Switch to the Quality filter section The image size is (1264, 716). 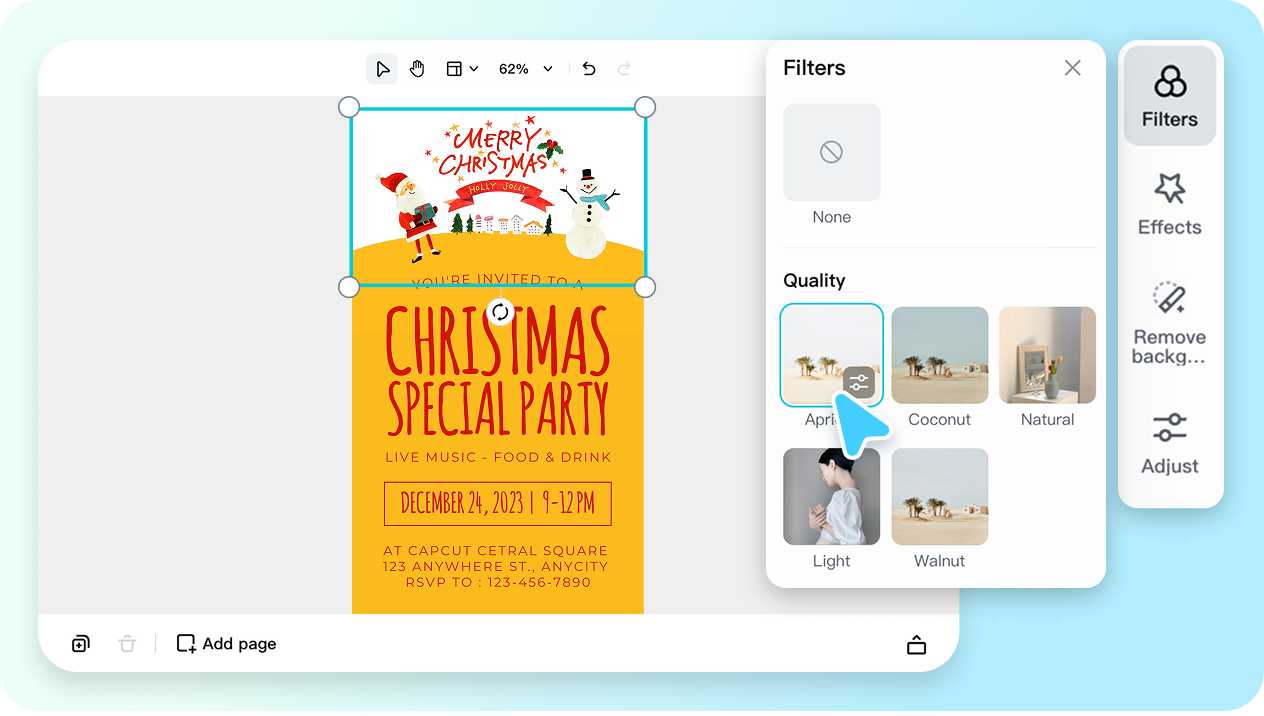814,280
